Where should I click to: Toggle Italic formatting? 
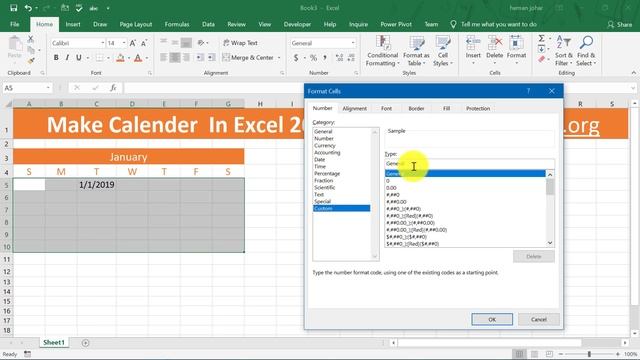click(x=67, y=58)
